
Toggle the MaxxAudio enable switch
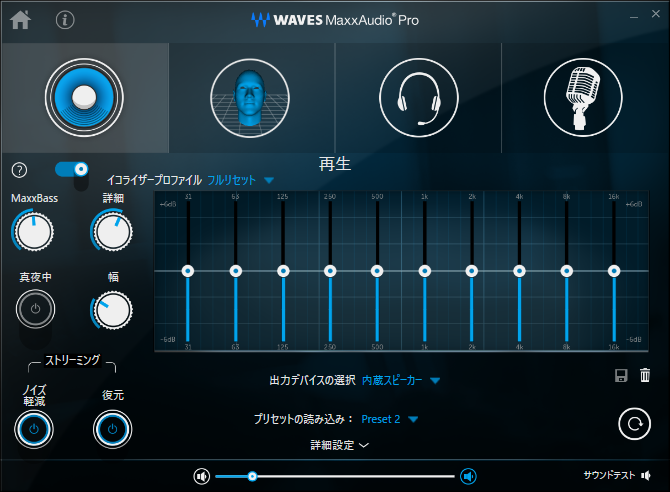71,169
